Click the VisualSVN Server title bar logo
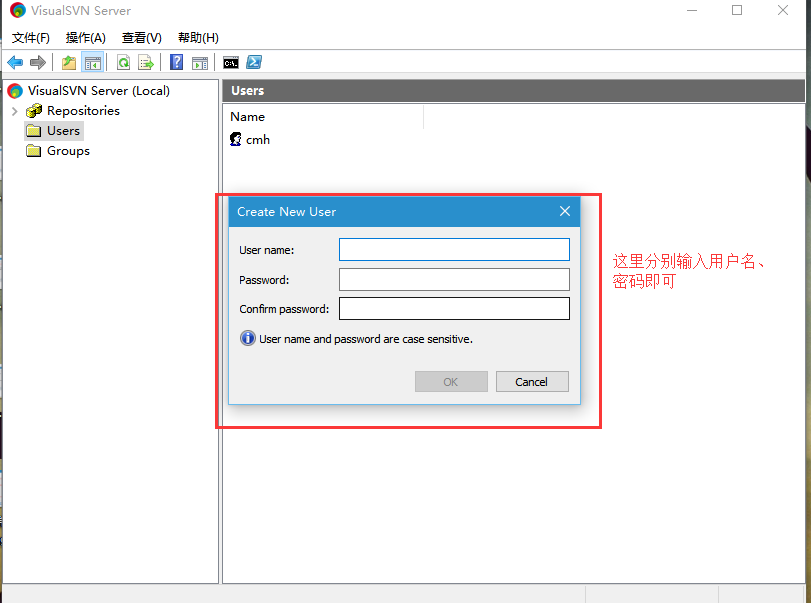The width and height of the screenshot is (811, 603). pyautogui.click(x=18, y=10)
